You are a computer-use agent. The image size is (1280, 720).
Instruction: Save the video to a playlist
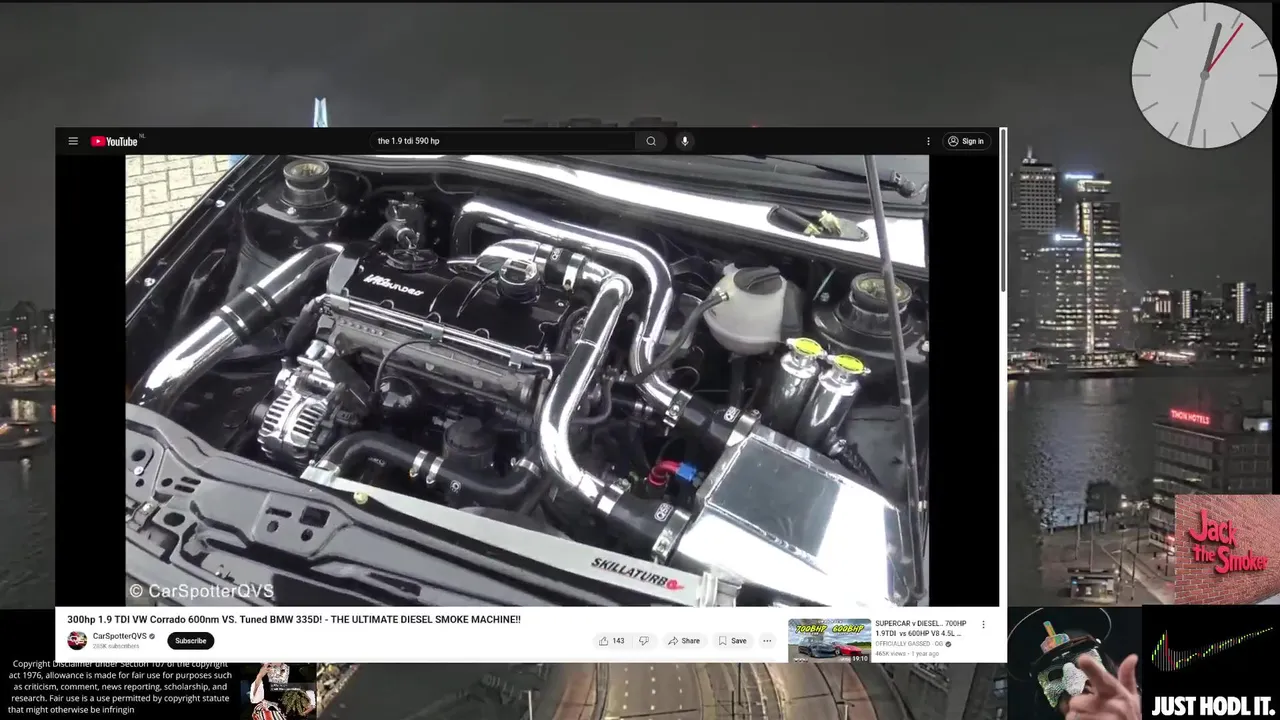[732, 641]
